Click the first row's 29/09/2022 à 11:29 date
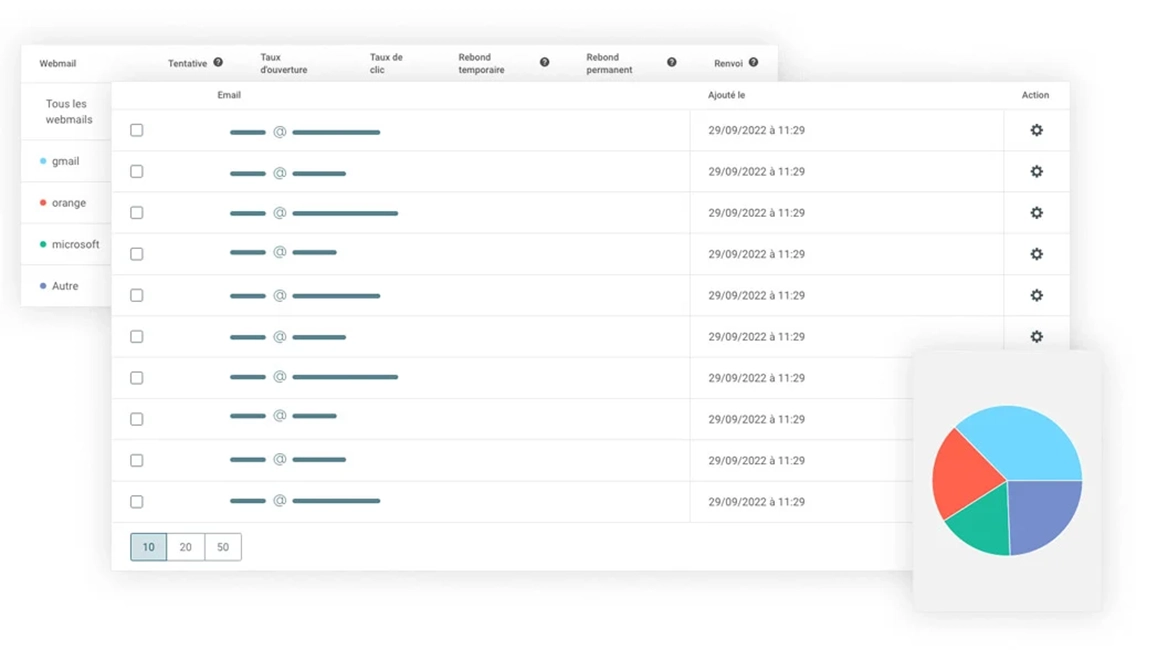The image size is (1168, 670). 756,130
